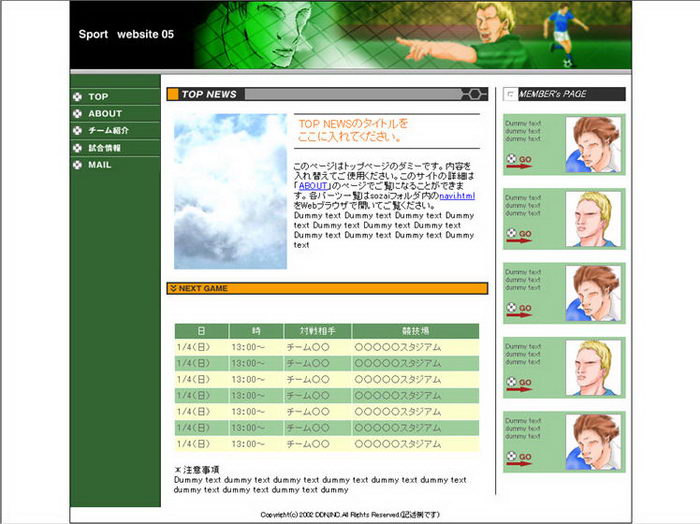Follow the ABOUT hyperlink in the news text
The image size is (700, 524).
314,186
